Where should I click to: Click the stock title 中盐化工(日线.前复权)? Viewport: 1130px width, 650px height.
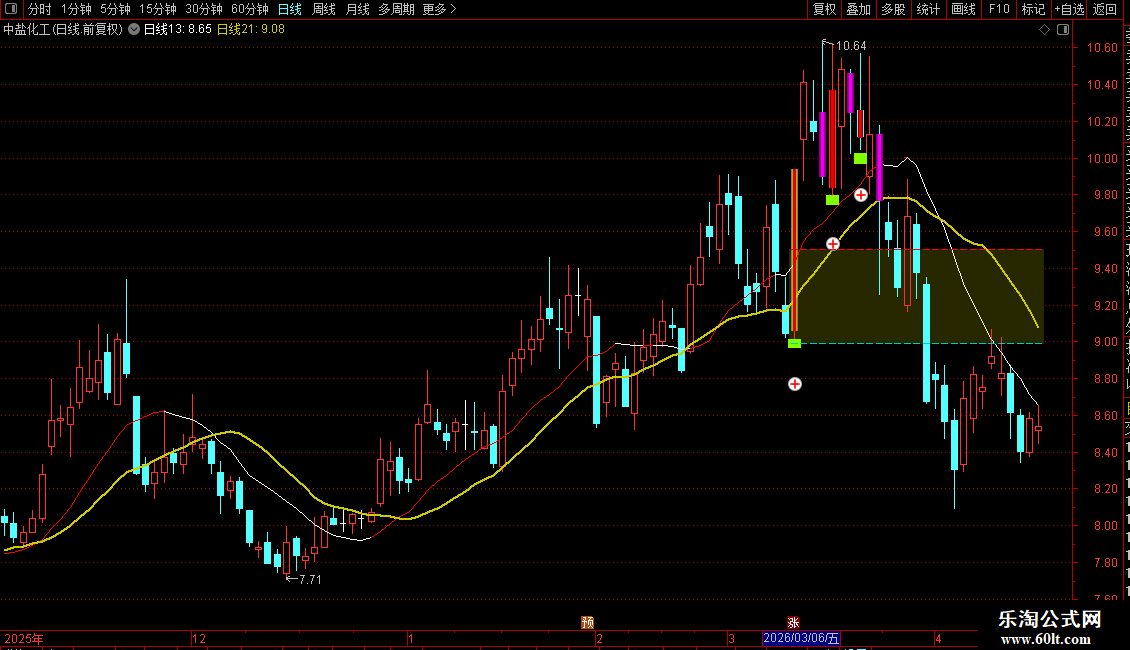[x=63, y=30]
